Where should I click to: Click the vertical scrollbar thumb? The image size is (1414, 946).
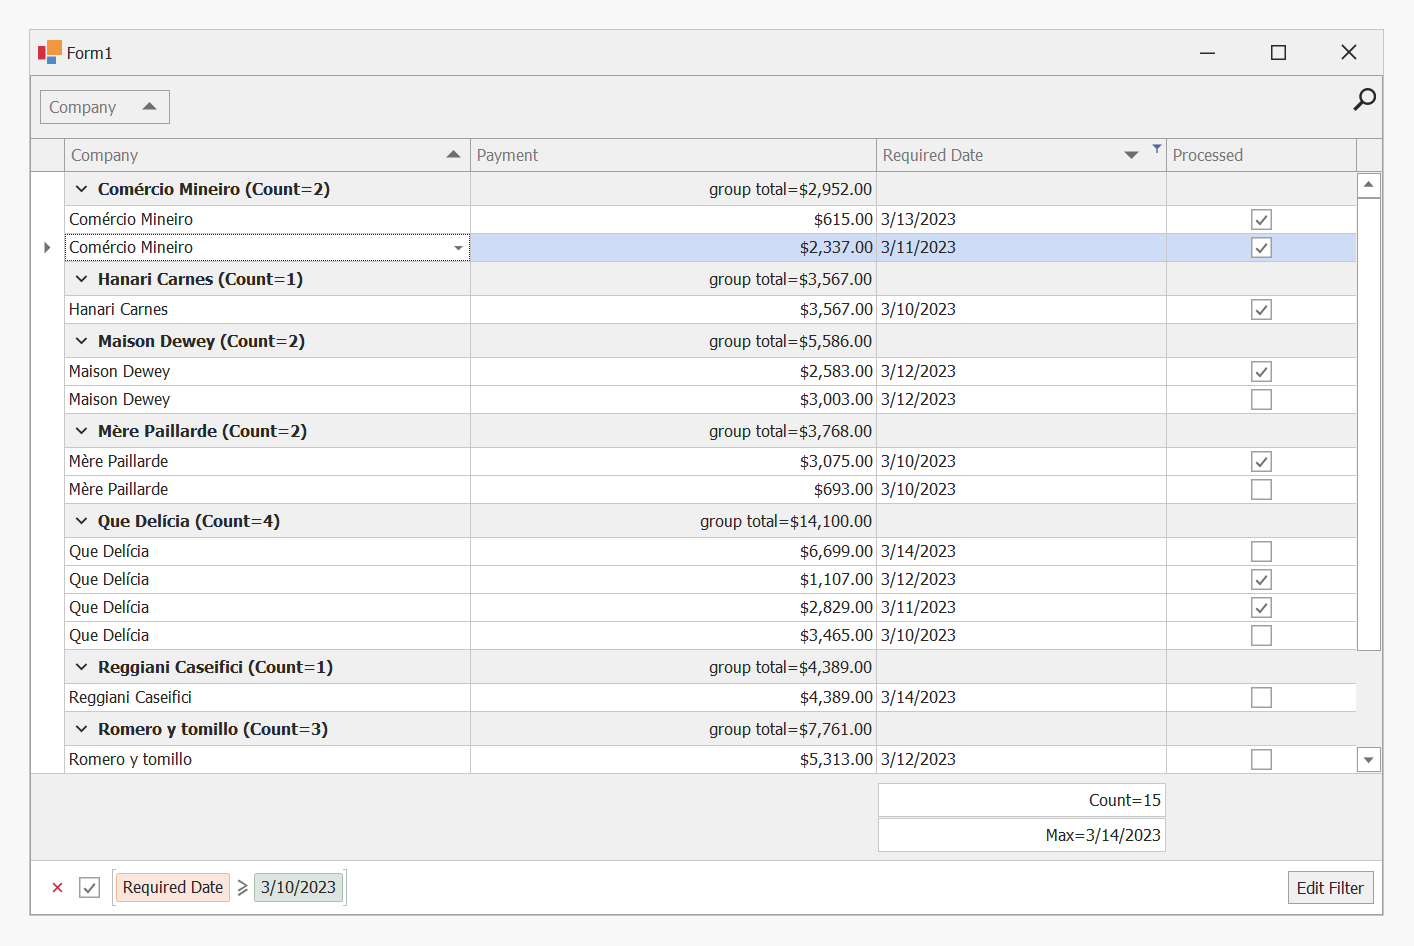pyautogui.click(x=1368, y=424)
